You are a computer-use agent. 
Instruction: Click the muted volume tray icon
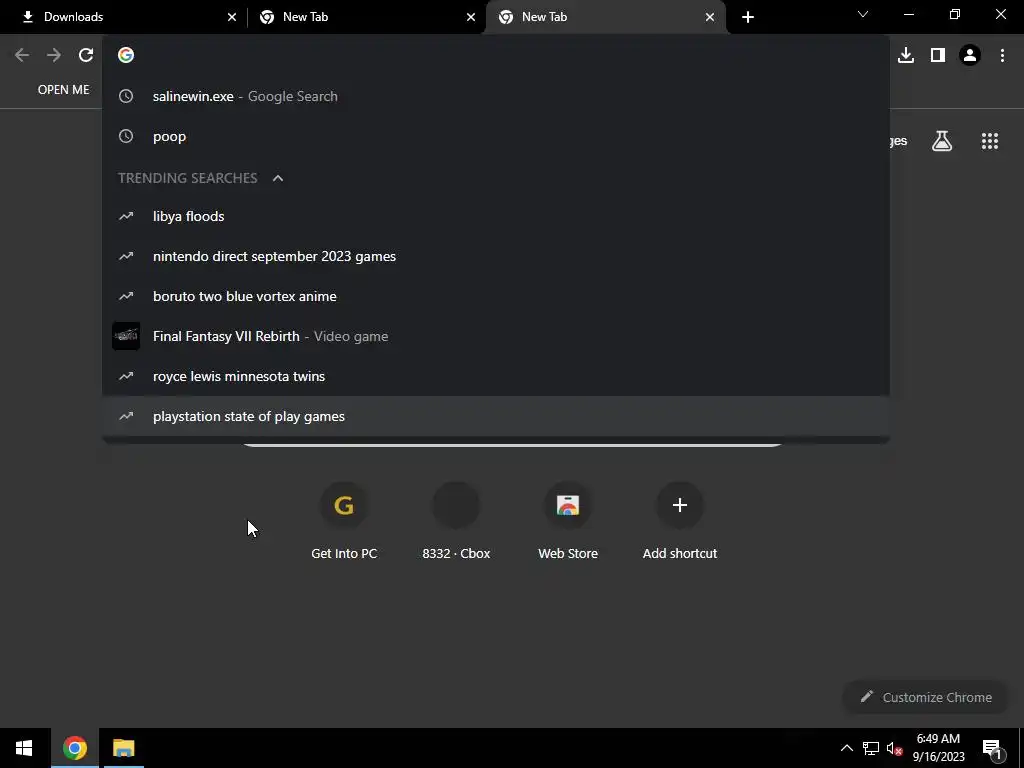895,748
